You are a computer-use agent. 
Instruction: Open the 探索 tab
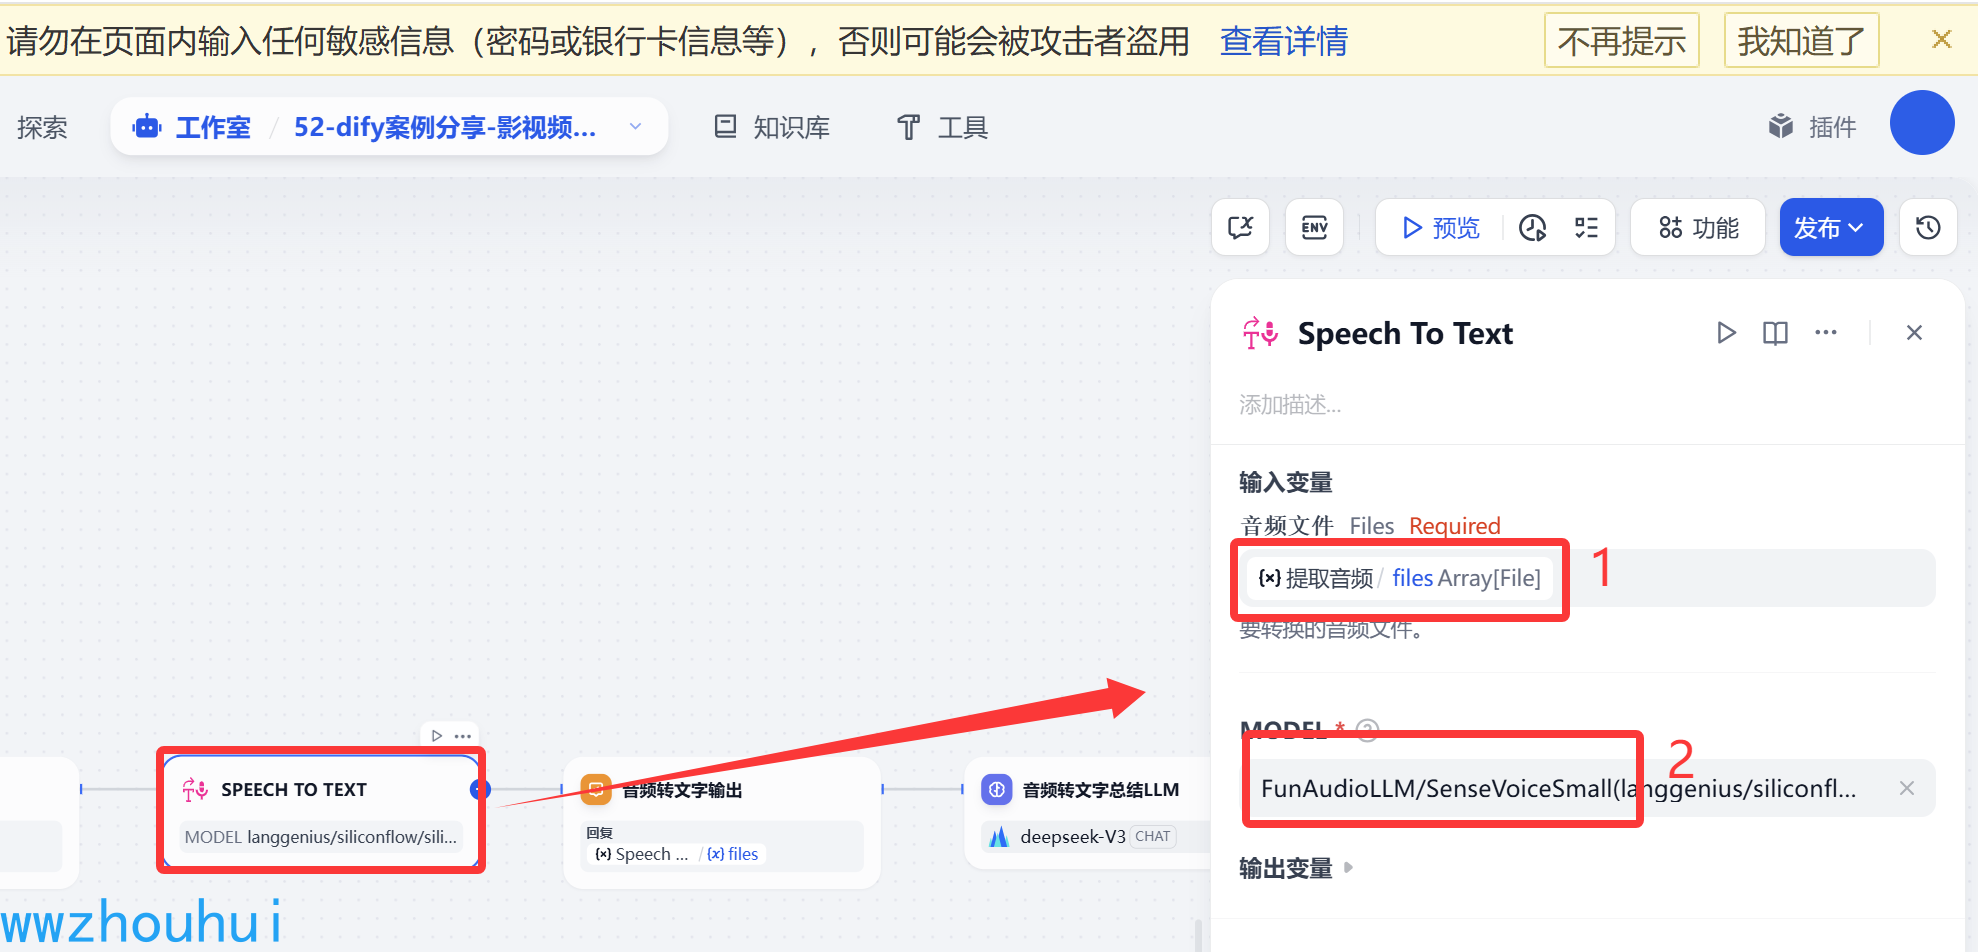click(42, 127)
